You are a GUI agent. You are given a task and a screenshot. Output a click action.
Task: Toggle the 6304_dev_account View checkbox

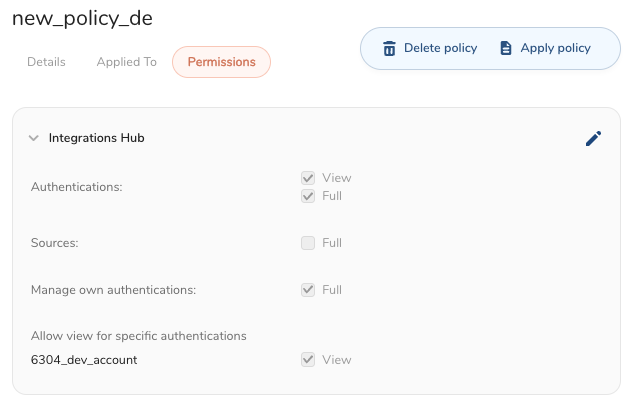(308, 360)
